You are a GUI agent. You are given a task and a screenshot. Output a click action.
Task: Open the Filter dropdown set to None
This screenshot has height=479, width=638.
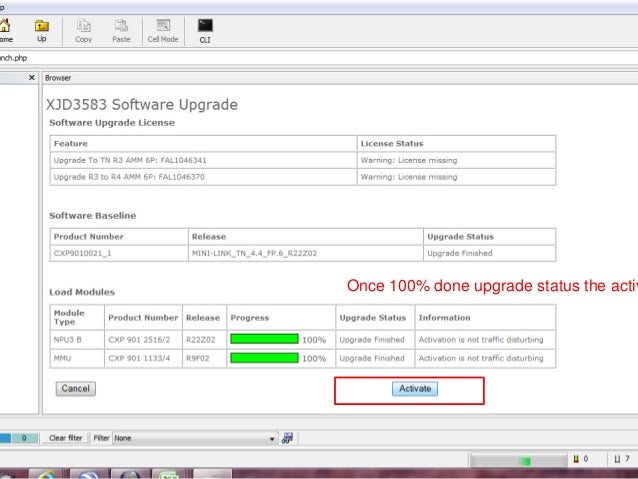[195, 438]
